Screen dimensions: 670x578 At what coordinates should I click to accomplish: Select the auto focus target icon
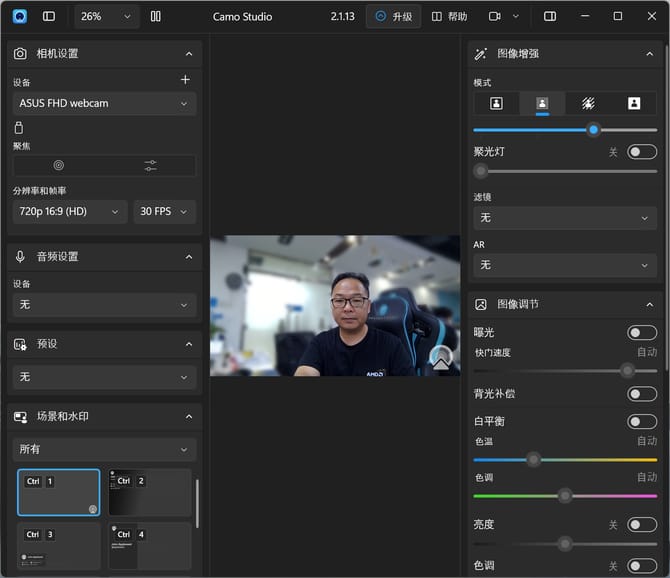58,165
